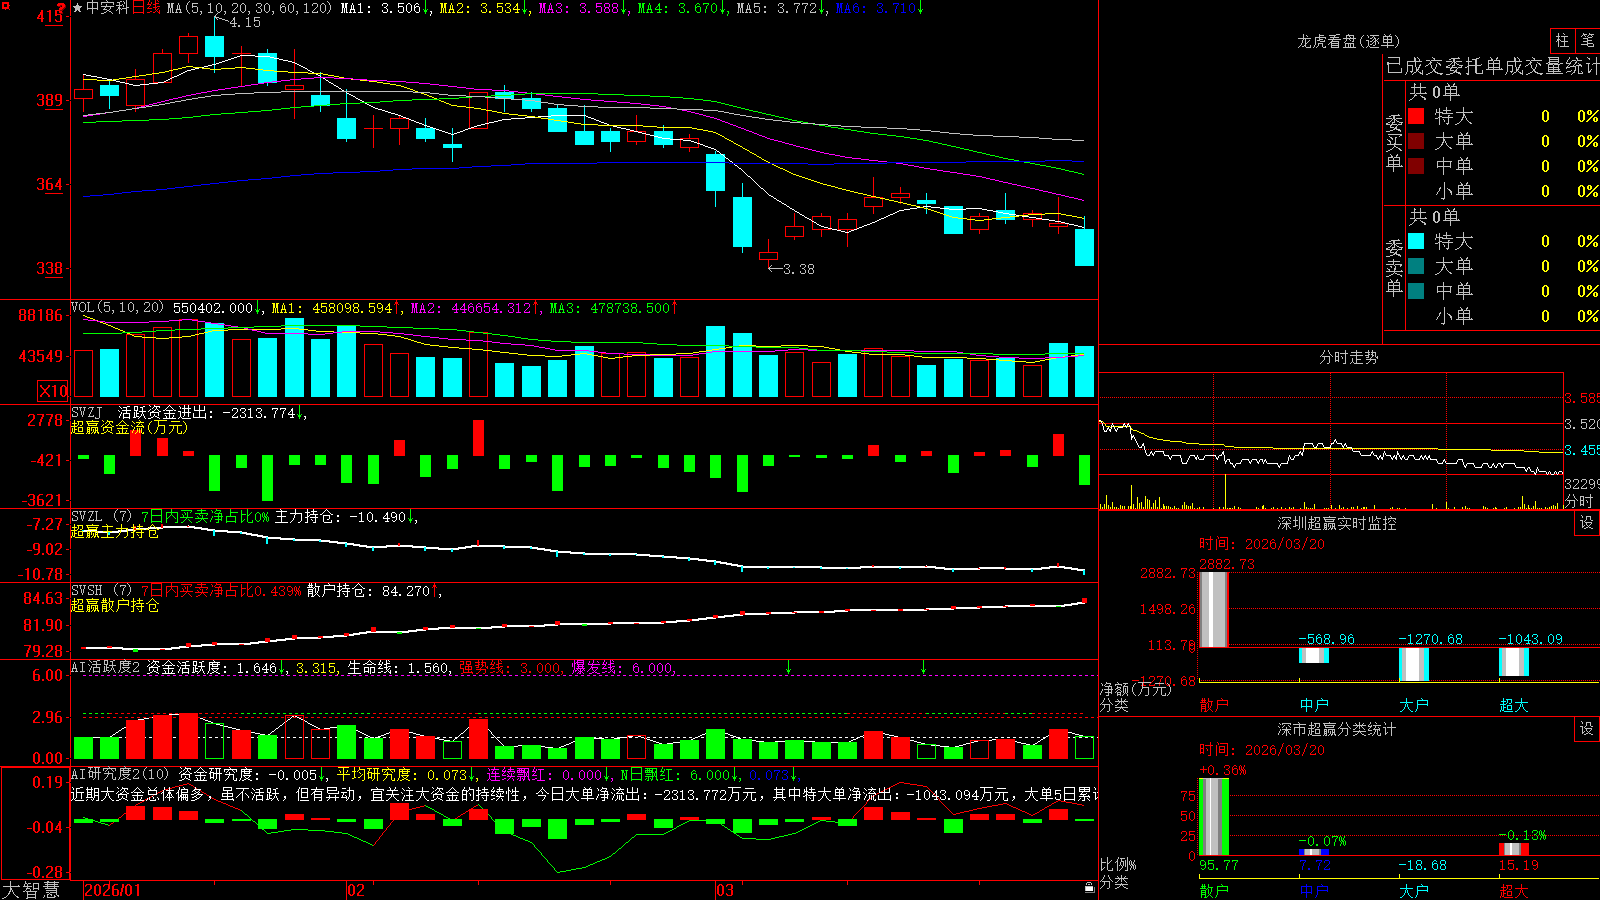Image resolution: width=1600 pixels, height=900 pixels.
Task: Click the 02 month marker on timeline
Action: [356, 890]
